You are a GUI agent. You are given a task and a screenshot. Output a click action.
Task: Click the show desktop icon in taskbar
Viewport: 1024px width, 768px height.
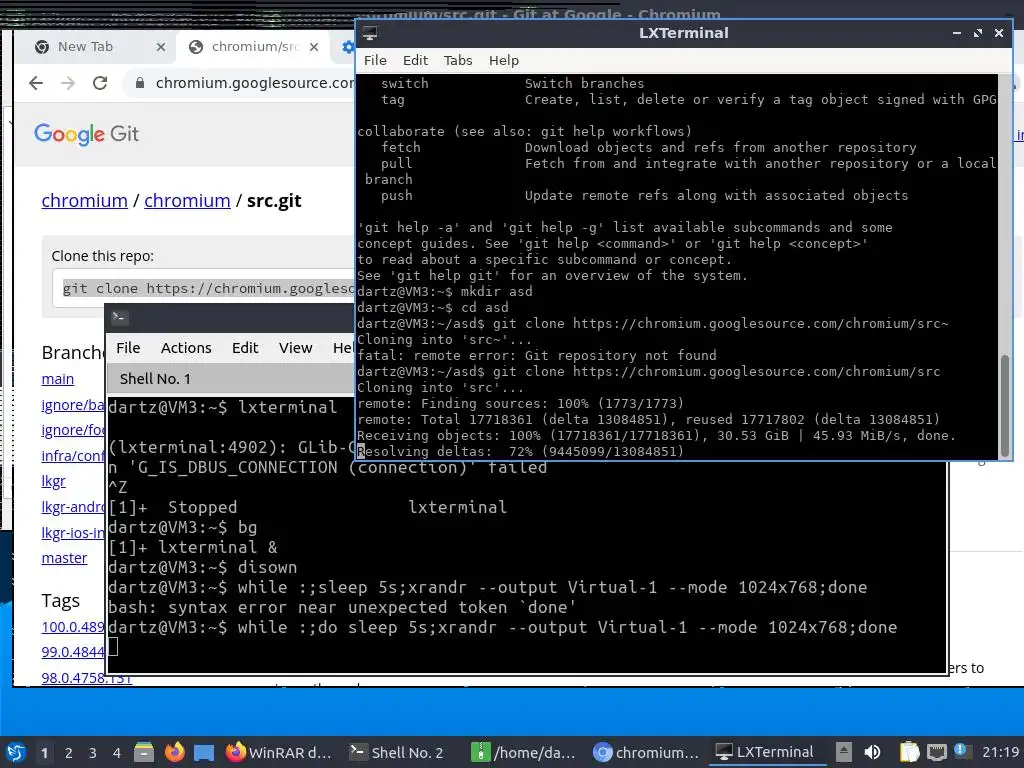click(204, 752)
